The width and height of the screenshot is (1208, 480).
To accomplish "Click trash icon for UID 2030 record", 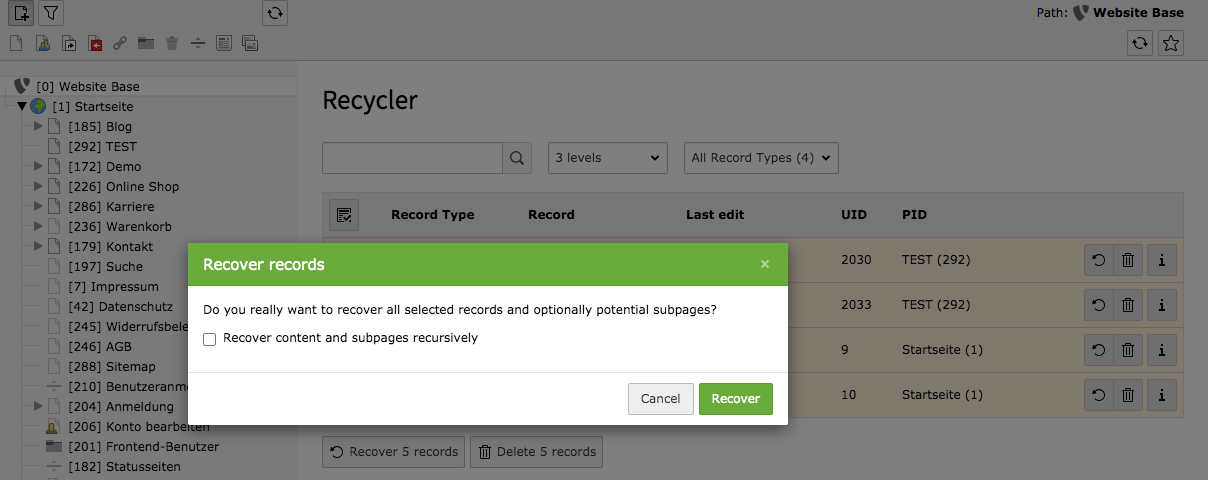I will point(1128,260).
